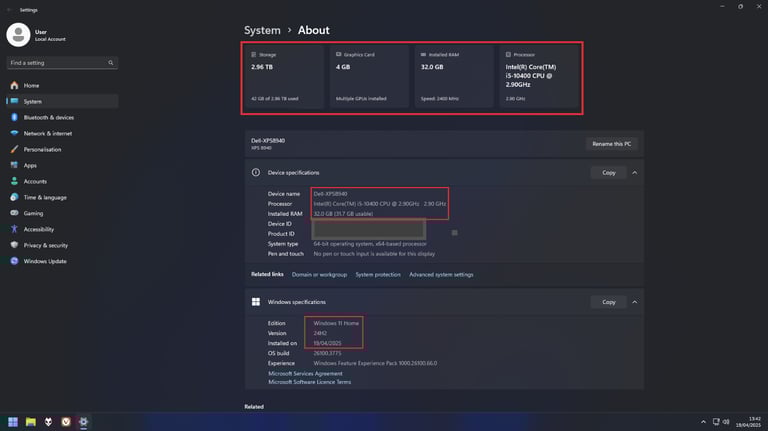
Task: Click the Find a setting search box
Action: point(62,63)
